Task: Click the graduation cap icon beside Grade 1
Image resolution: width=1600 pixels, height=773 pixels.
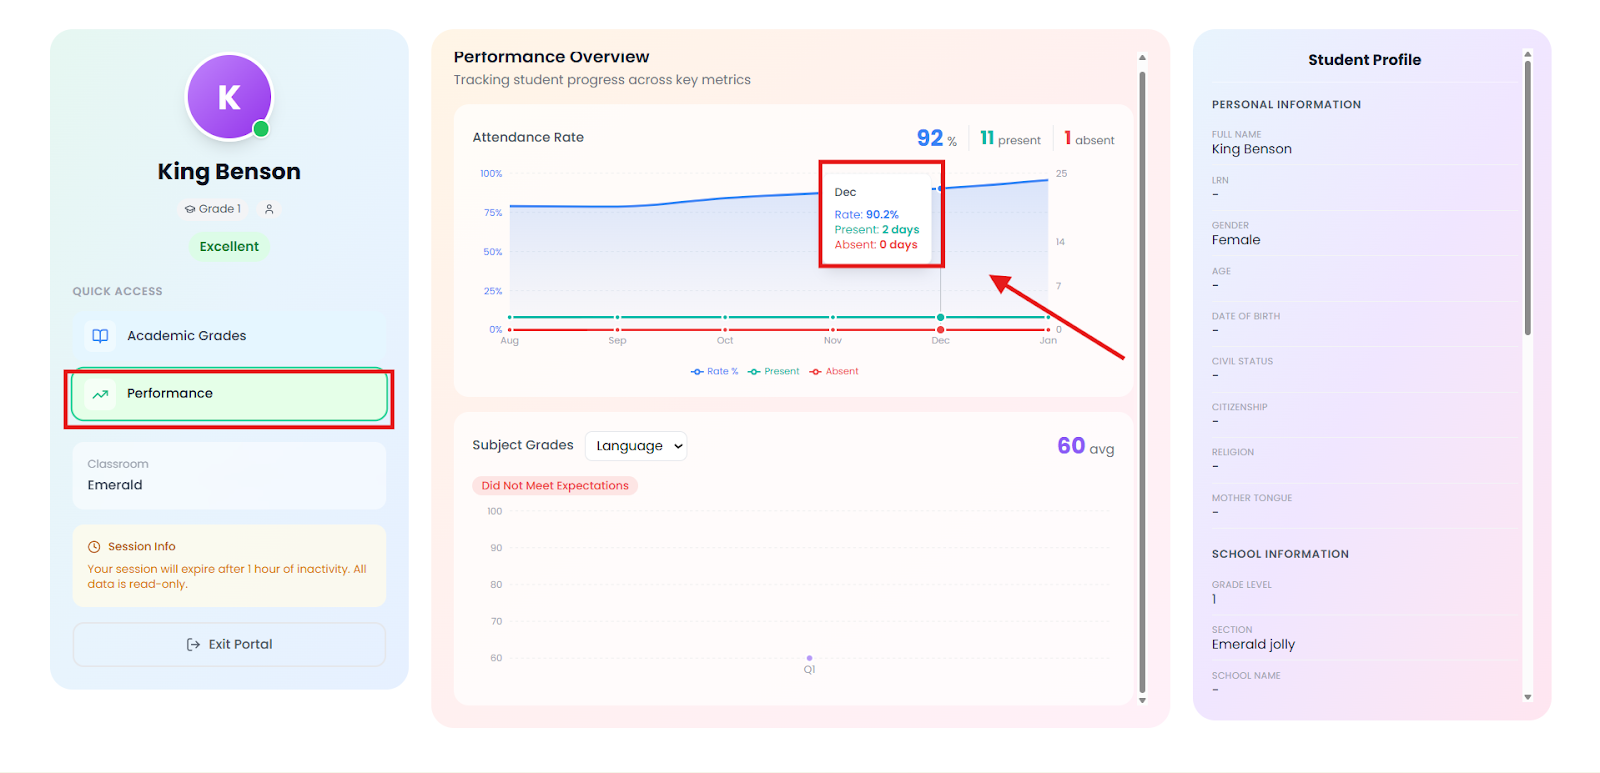Action: coord(190,209)
